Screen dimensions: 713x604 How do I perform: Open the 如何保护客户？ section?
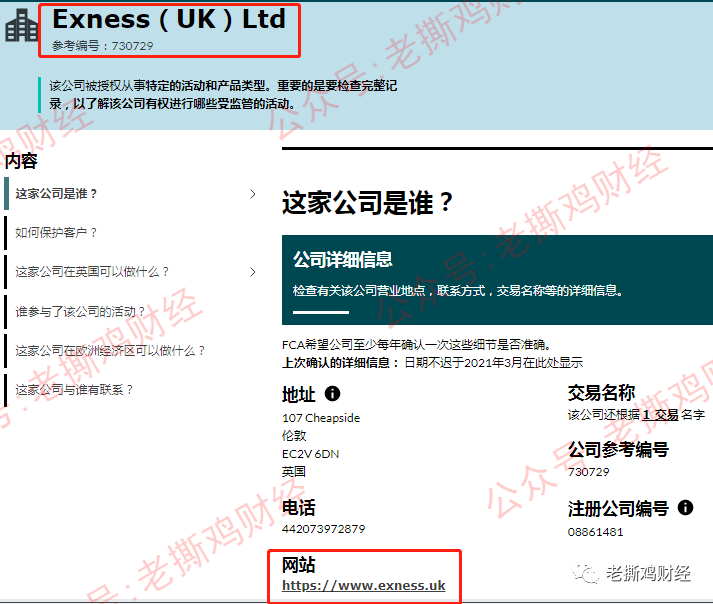[x=56, y=233]
